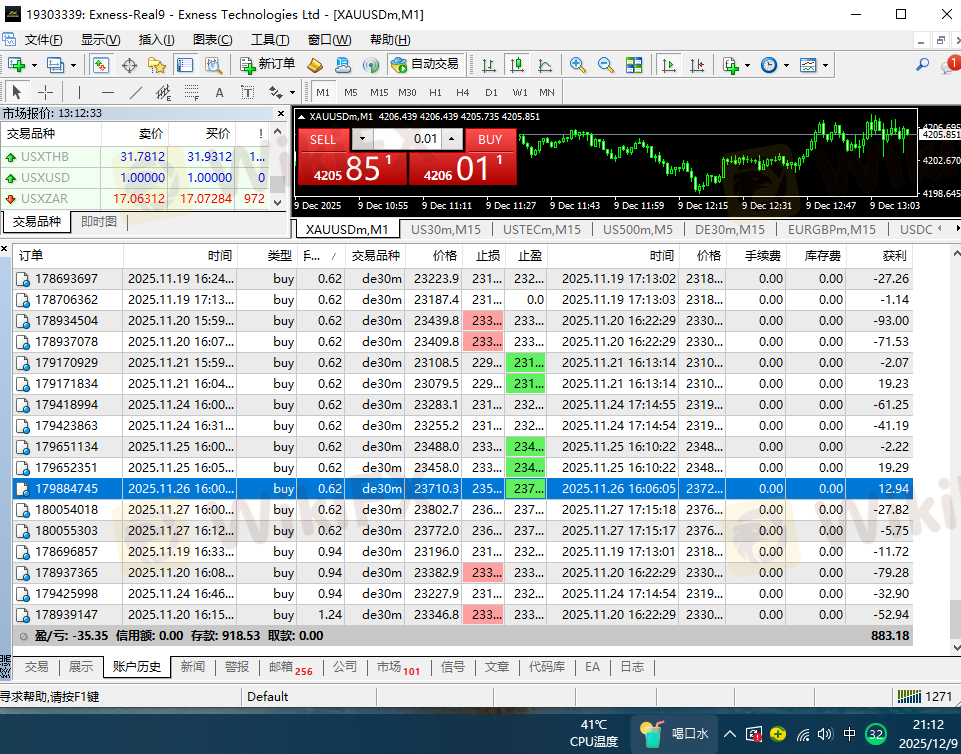961x754 pixels.
Task: Expand the indicators list dropdown arrow
Action: pyautogui.click(x=748, y=65)
